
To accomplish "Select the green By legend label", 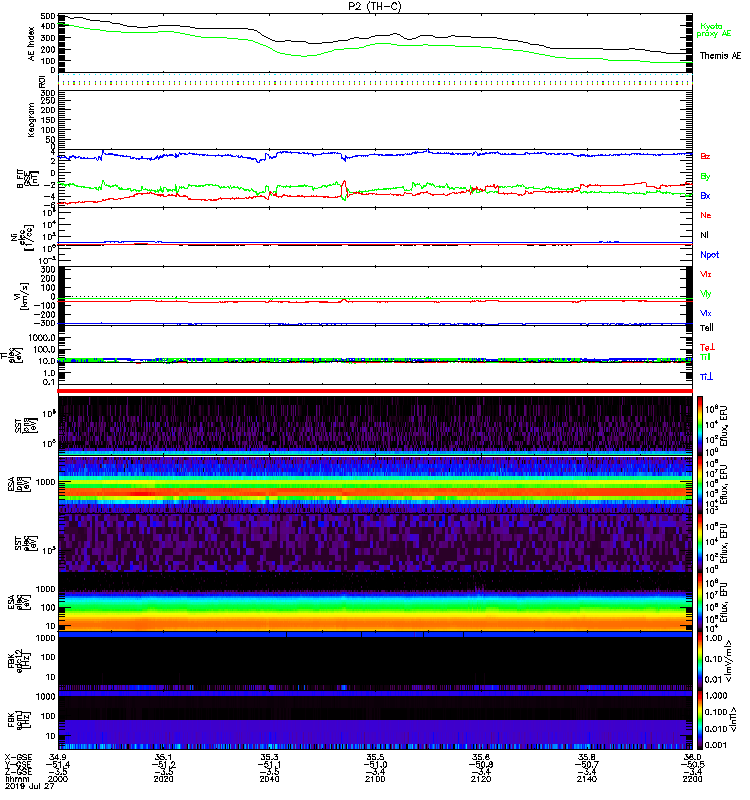I will click(x=705, y=177).
